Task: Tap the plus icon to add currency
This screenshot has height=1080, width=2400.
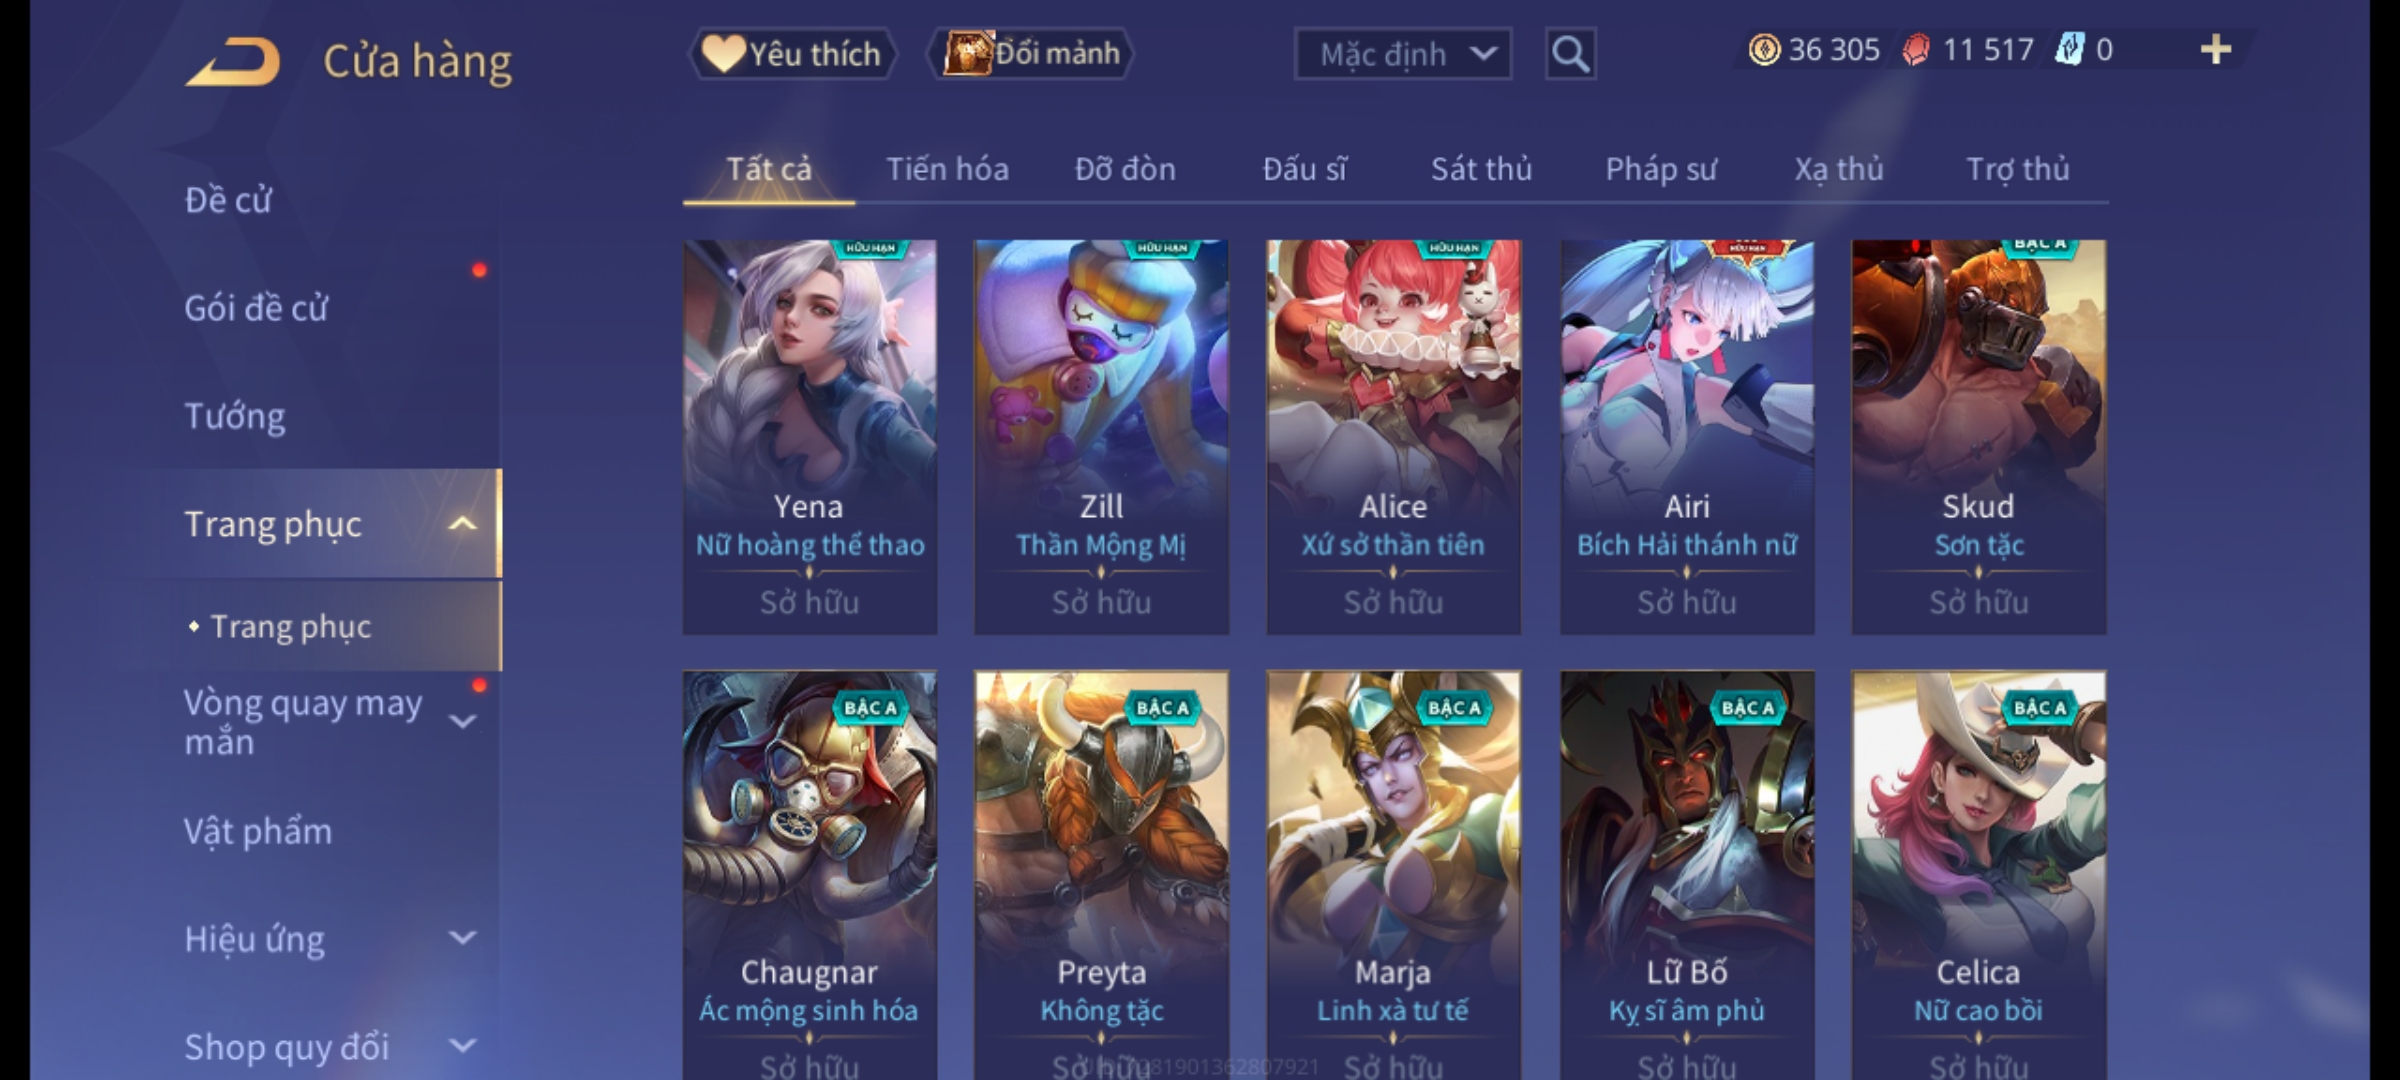Action: pyautogui.click(x=2216, y=50)
